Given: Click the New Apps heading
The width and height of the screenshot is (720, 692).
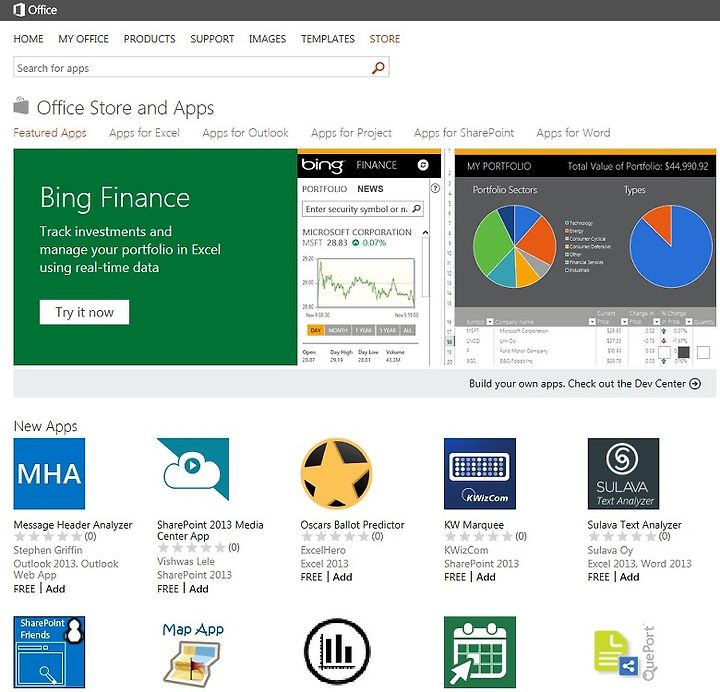Looking at the screenshot, I should pyautogui.click(x=45, y=426).
